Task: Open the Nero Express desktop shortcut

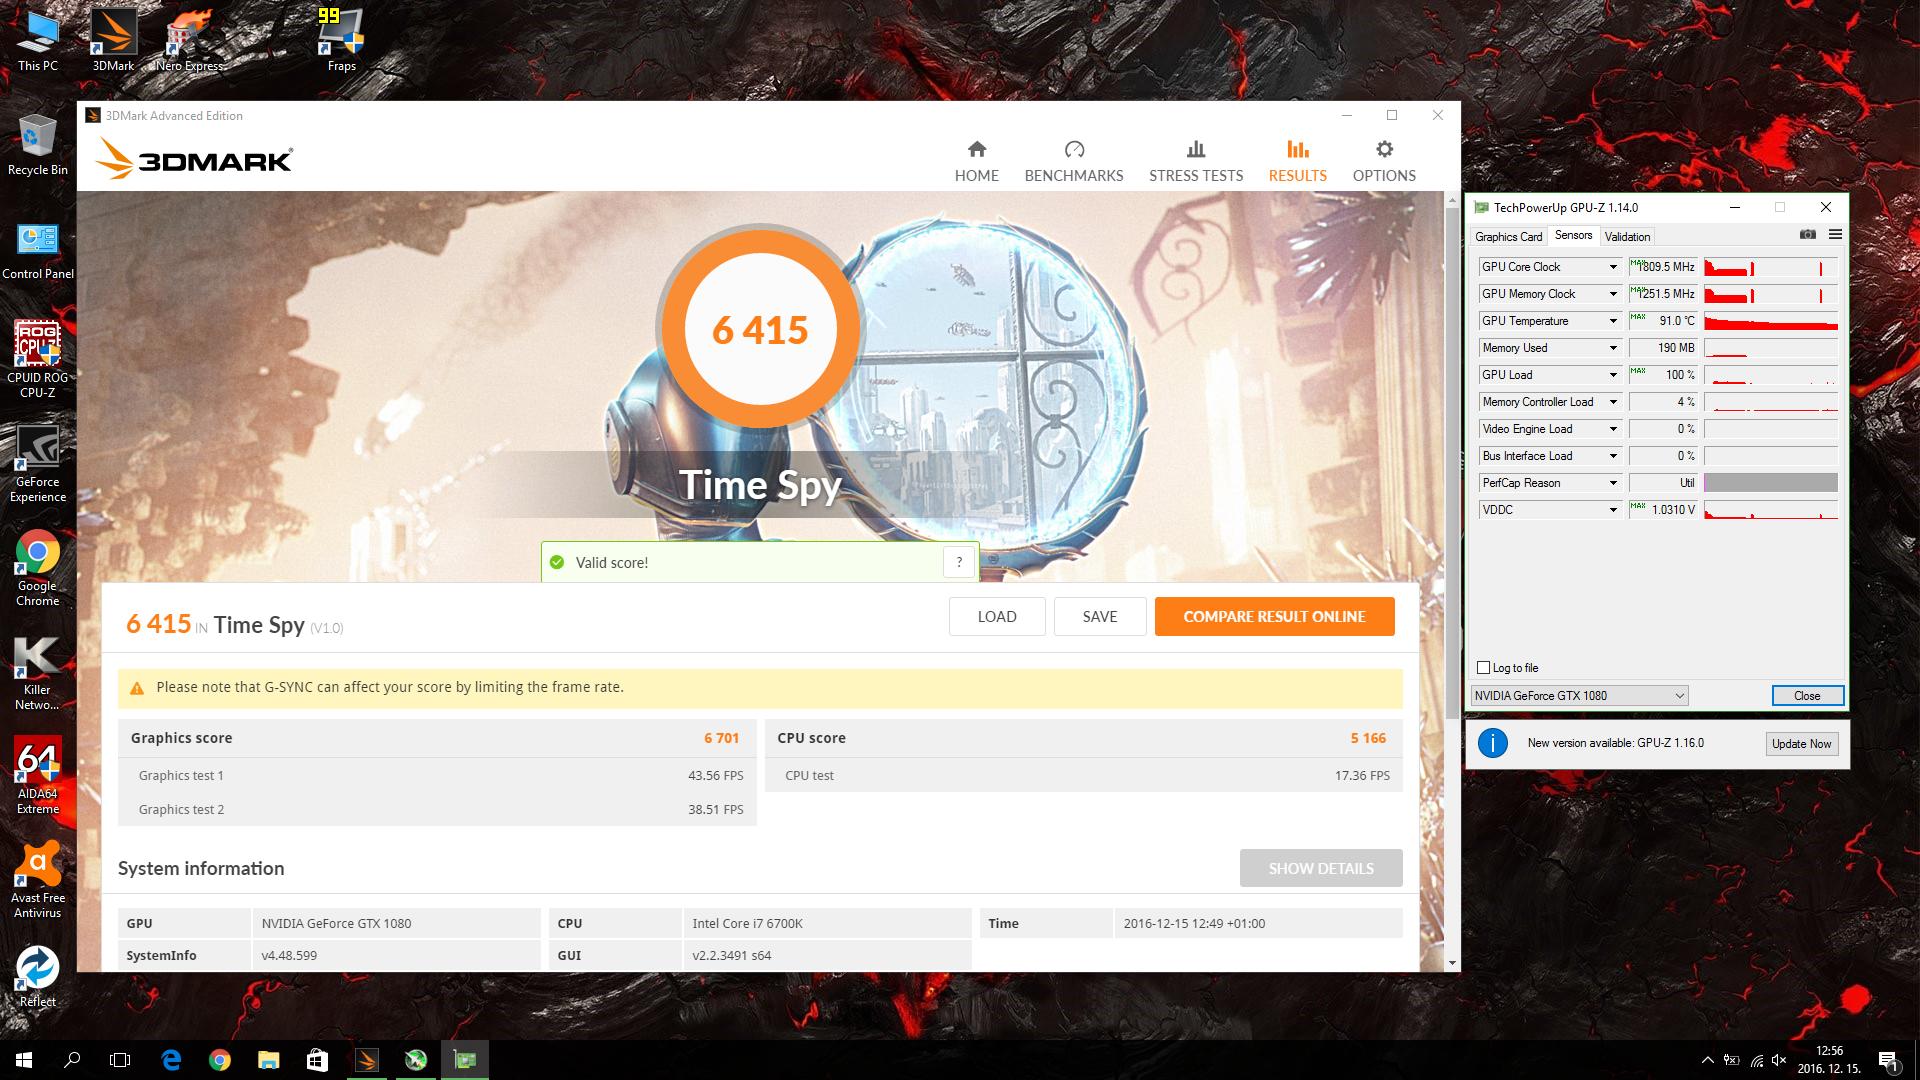Action: point(189,41)
